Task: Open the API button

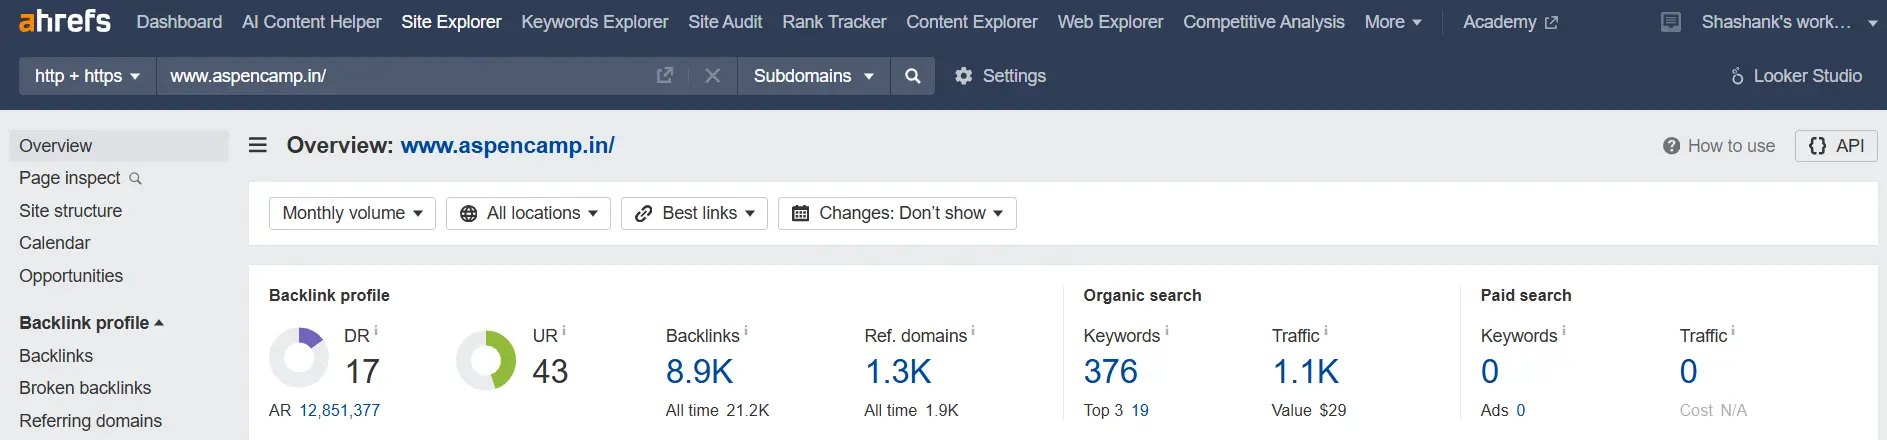Action: [x=1836, y=146]
